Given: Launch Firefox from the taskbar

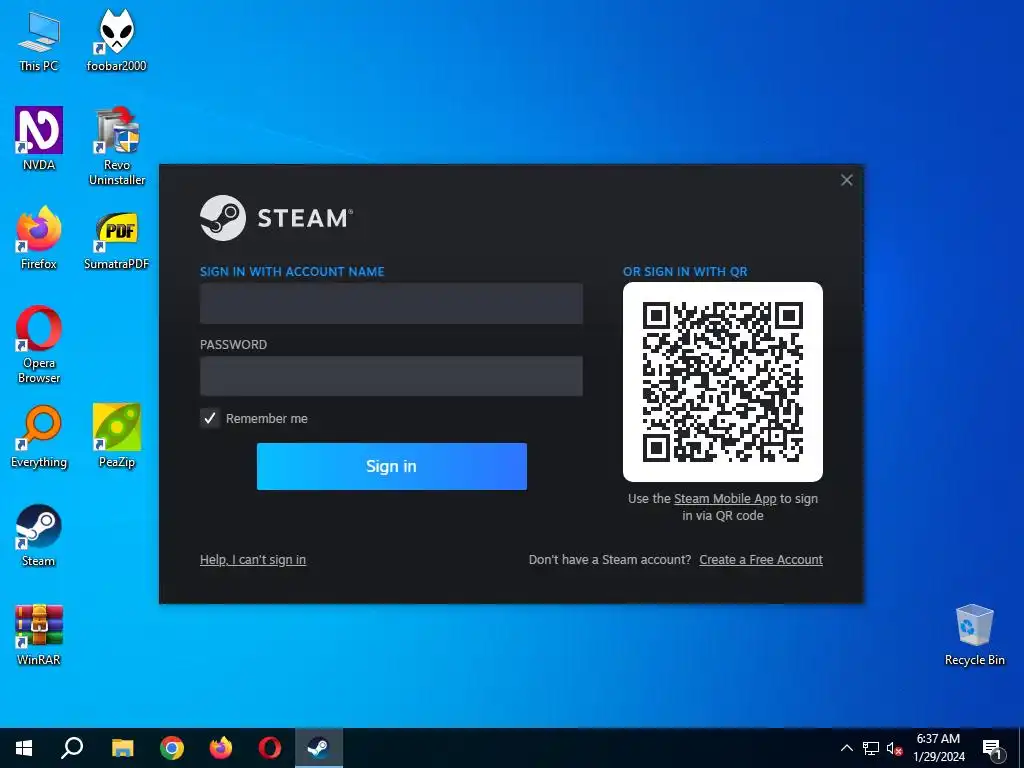Looking at the screenshot, I should pos(221,748).
